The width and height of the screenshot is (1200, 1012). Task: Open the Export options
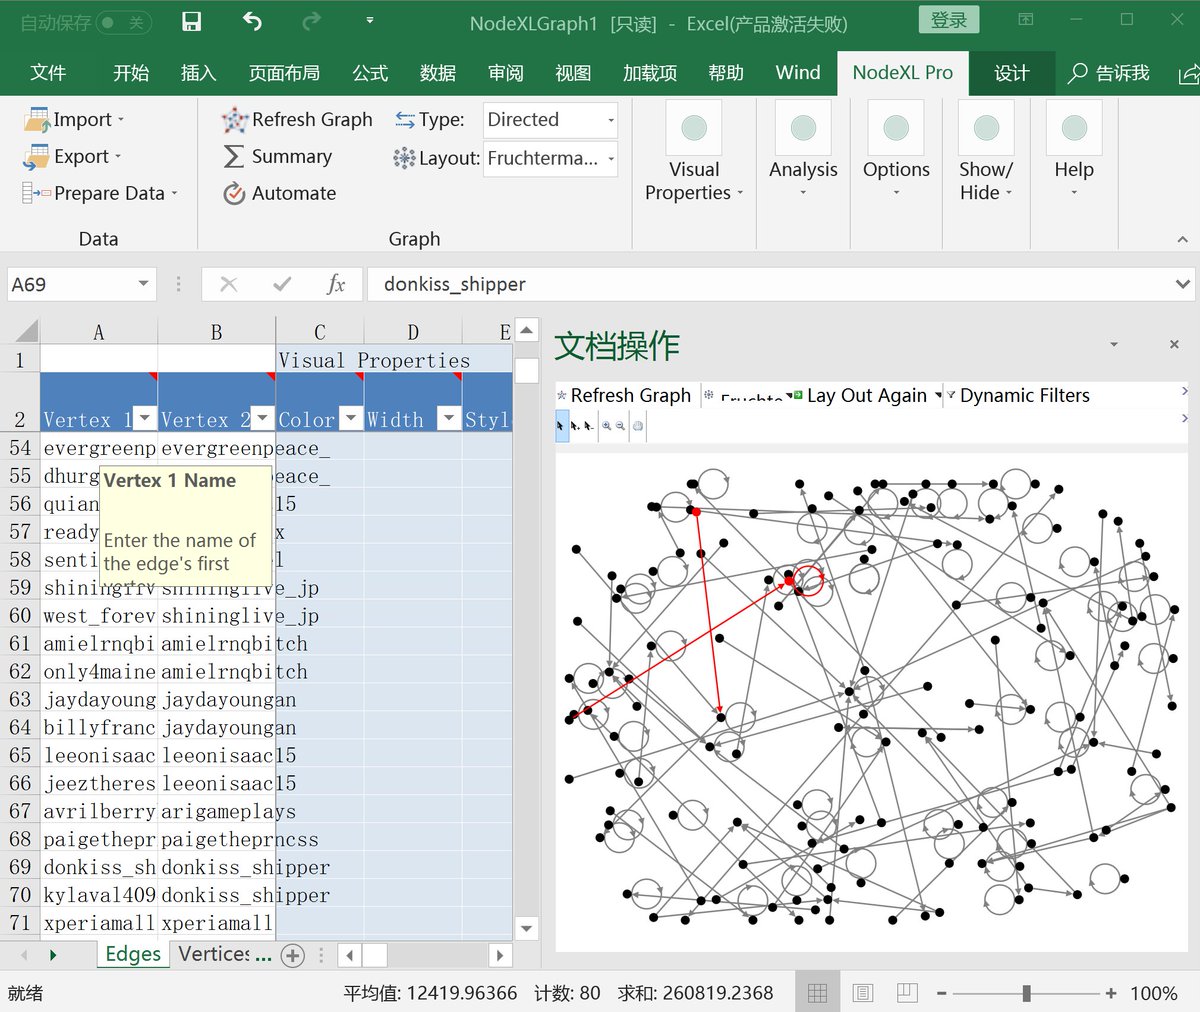pos(74,157)
